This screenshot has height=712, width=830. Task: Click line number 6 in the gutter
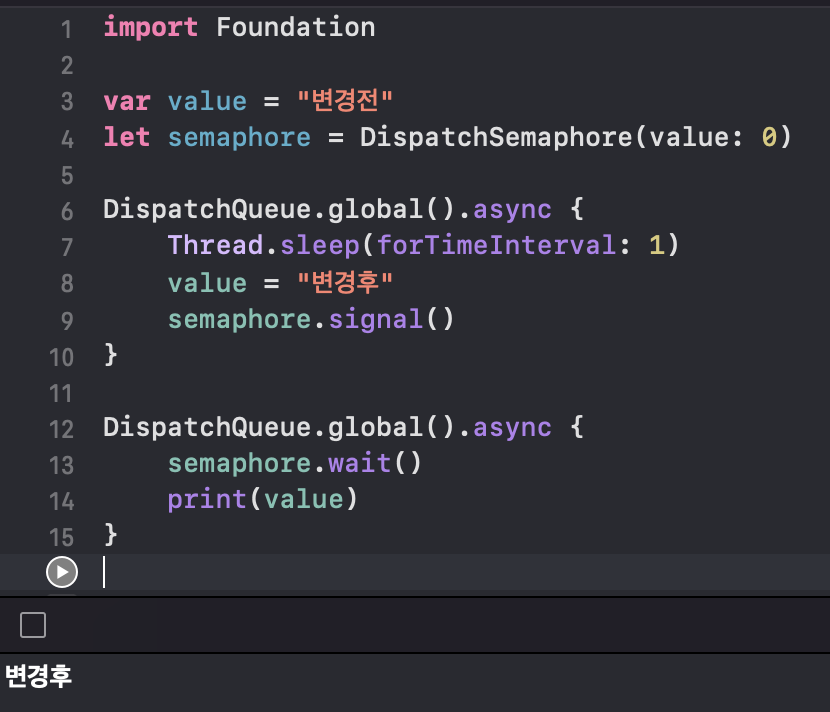tap(67, 211)
